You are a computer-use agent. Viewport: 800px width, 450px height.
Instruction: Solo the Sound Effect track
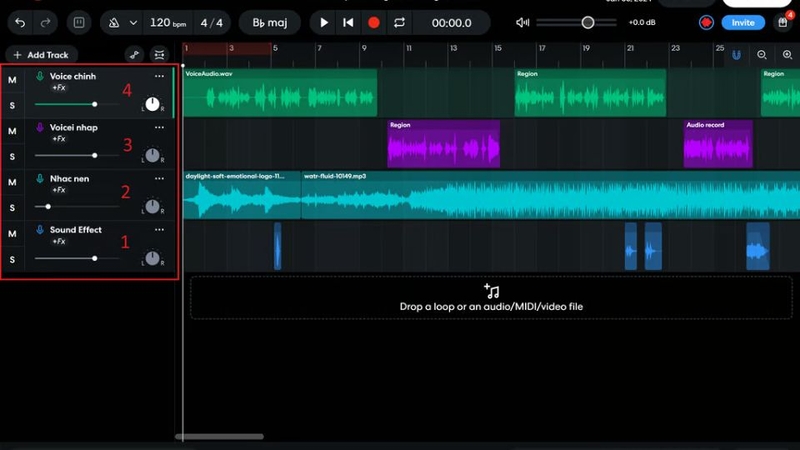12,259
